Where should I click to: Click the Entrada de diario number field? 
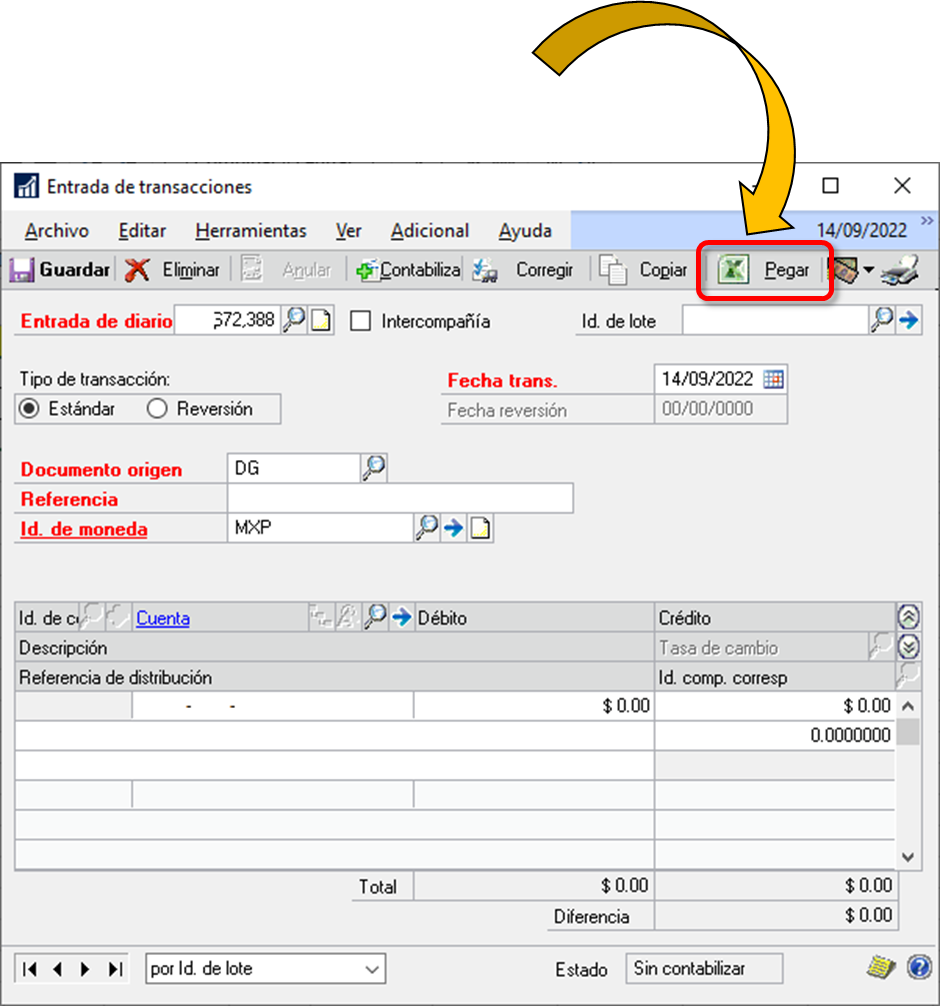228,320
